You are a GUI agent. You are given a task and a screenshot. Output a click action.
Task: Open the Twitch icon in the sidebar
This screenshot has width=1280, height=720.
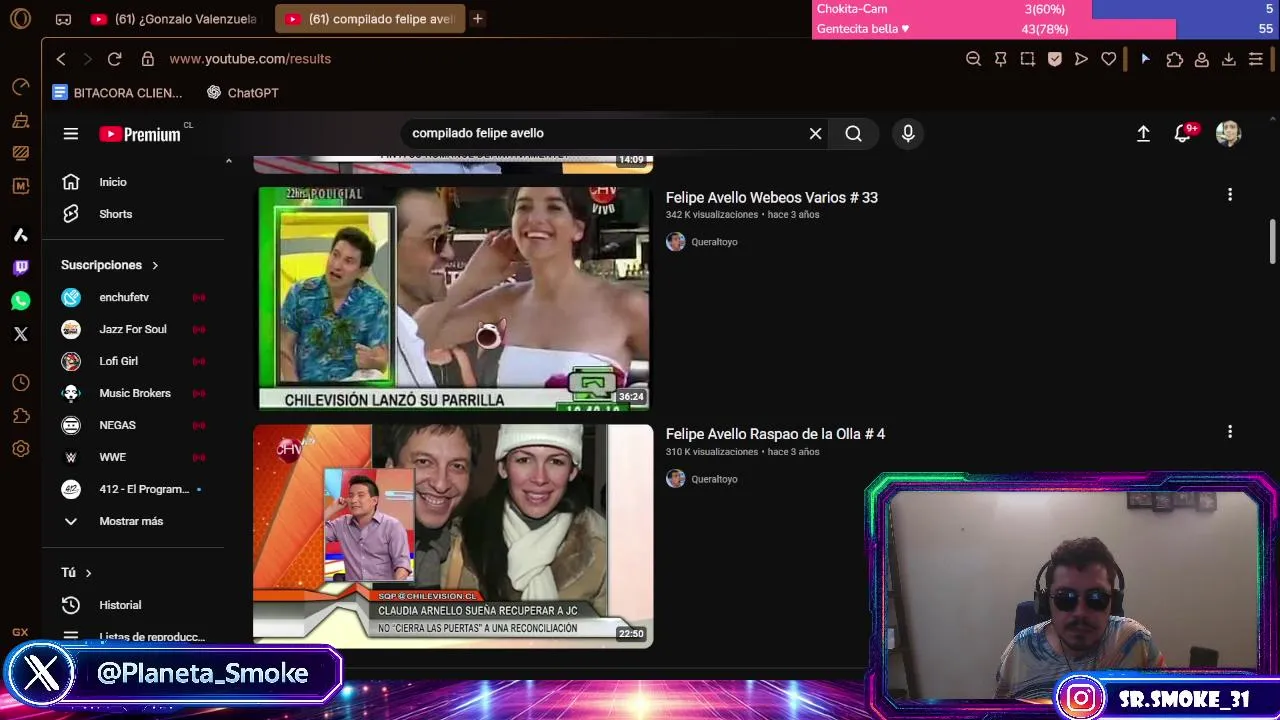tap(20, 267)
